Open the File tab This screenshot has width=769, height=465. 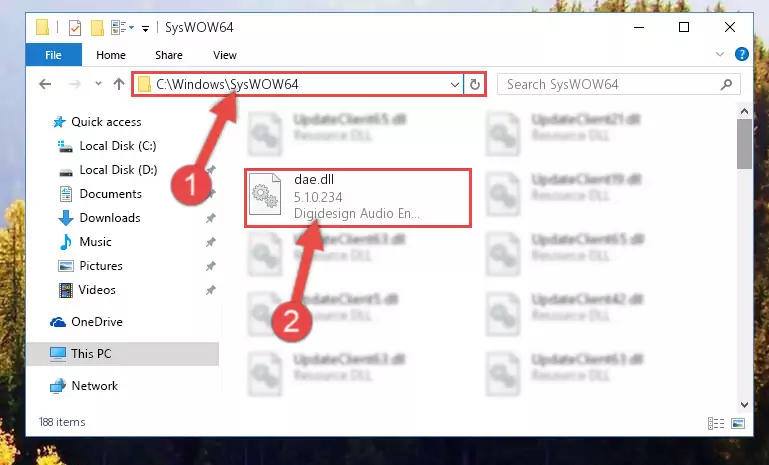pyautogui.click(x=53, y=55)
